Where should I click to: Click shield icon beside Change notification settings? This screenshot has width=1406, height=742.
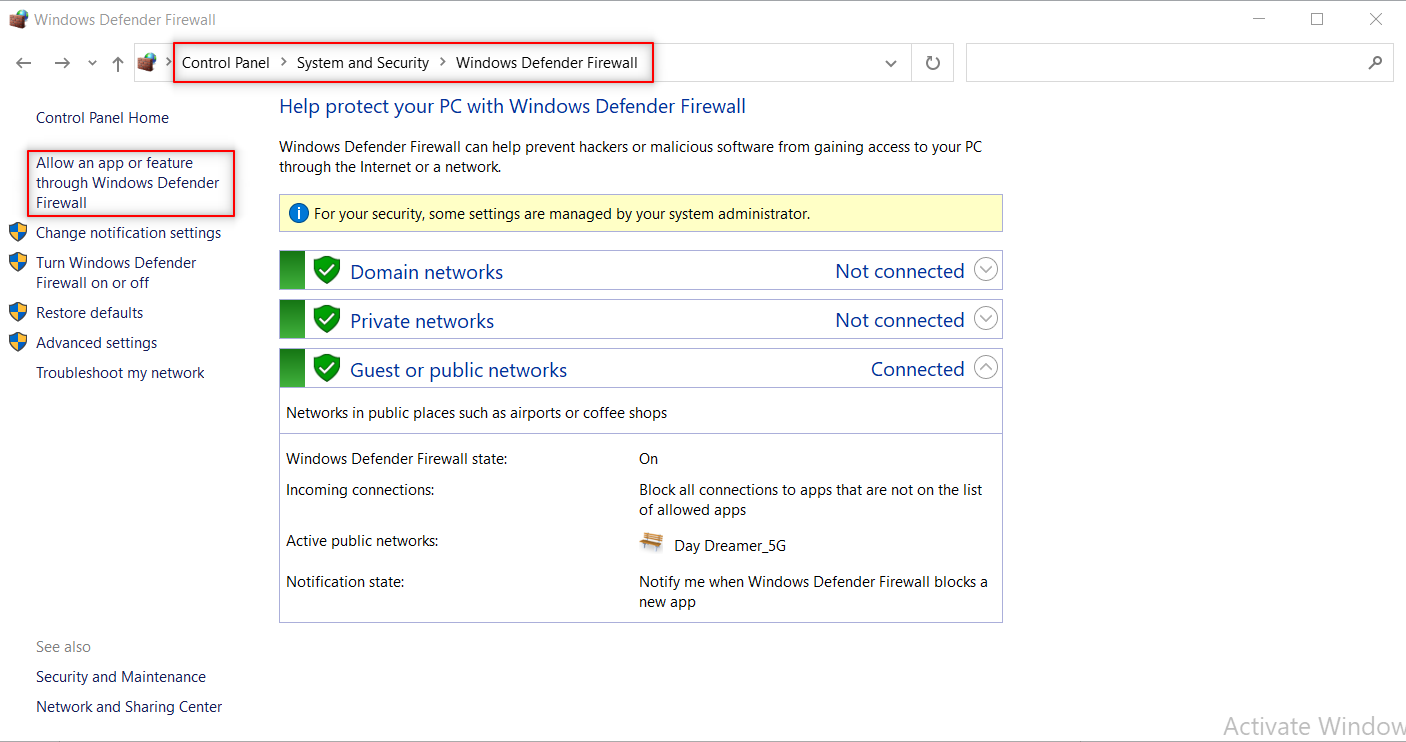(18, 232)
